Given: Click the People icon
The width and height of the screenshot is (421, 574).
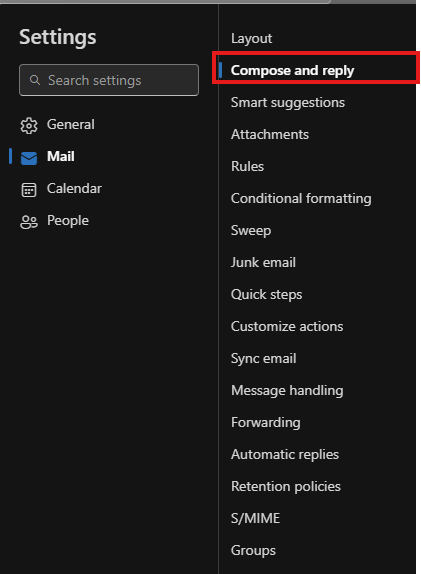Looking at the screenshot, I should coord(29,222).
